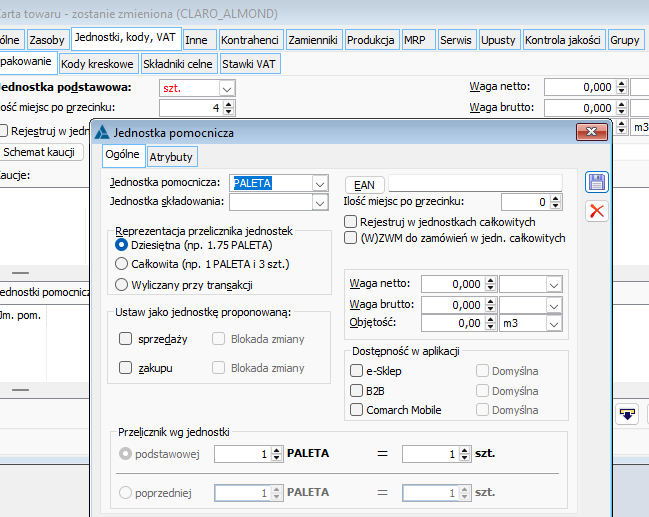Save the auxiliary unit with the diskette icon

[596, 182]
